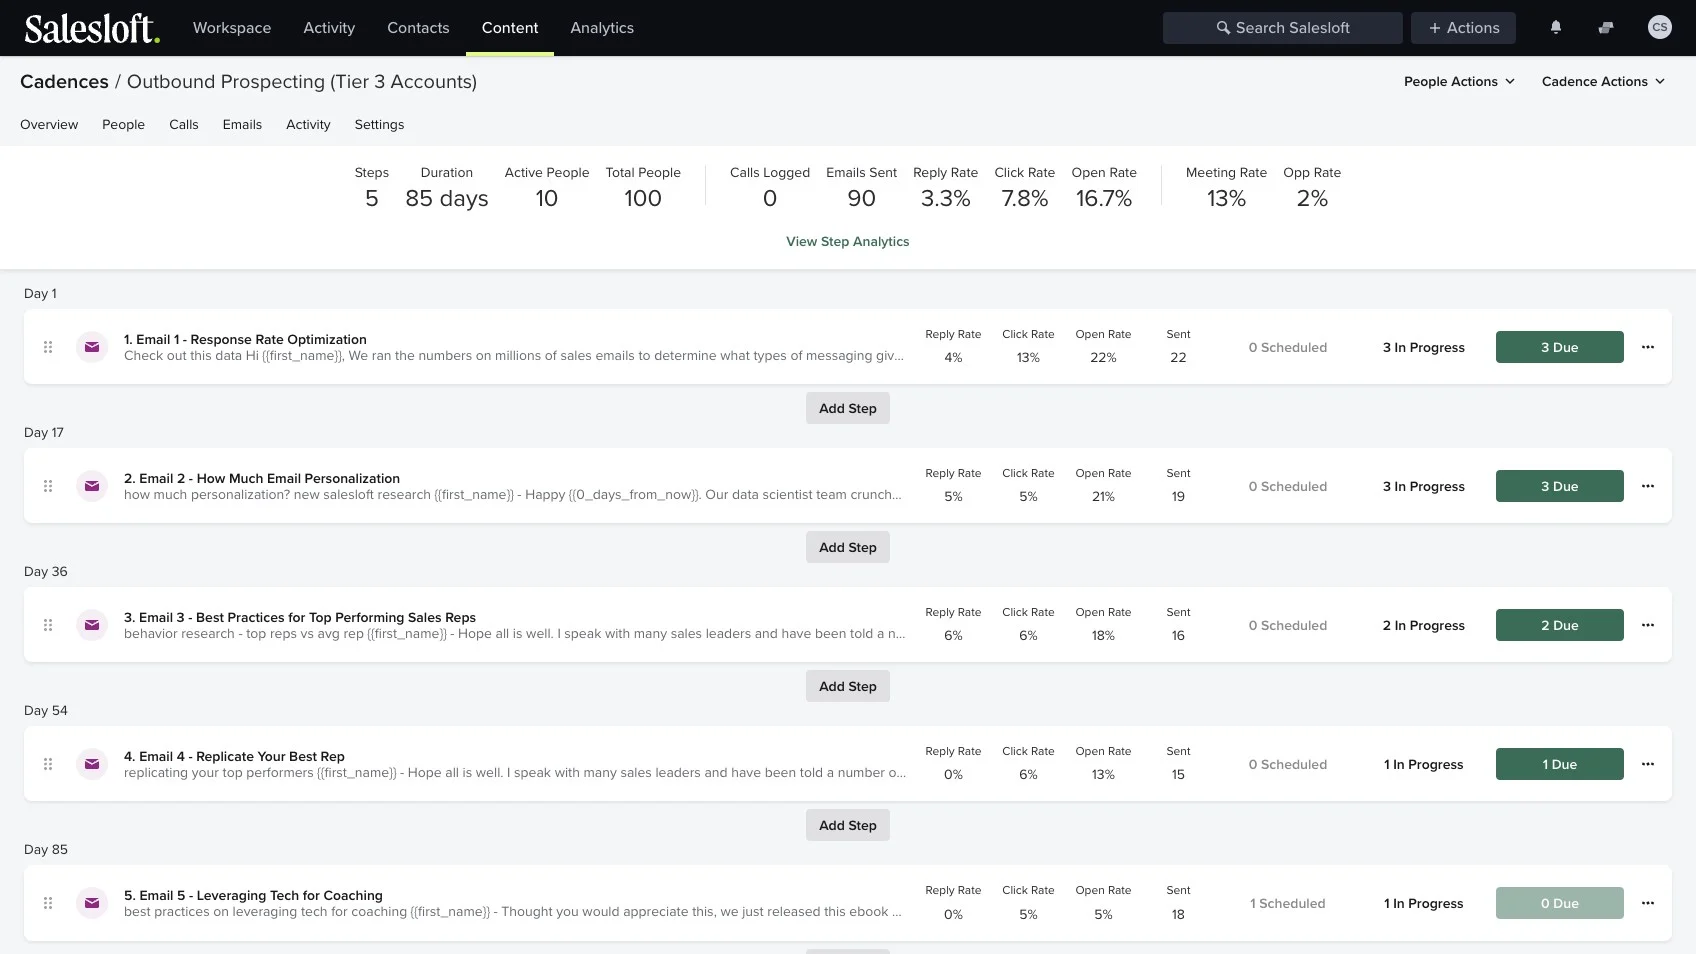Viewport: 1696px width, 954px height.
Task: Click 3 Due button for Email 1
Action: pyautogui.click(x=1560, y=347)
